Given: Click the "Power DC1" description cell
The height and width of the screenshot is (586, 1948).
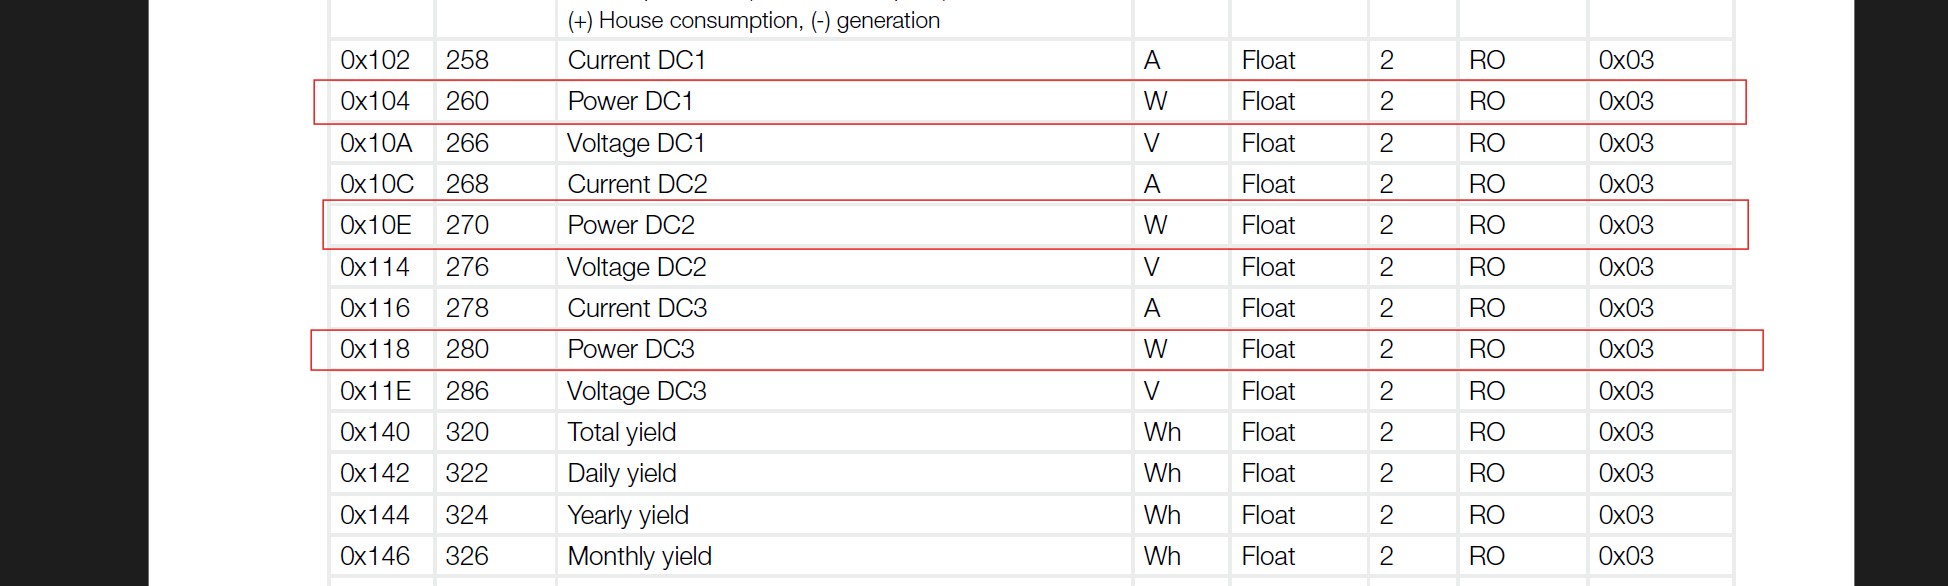Looking at the screenshot, I should [x=630, y=102].
